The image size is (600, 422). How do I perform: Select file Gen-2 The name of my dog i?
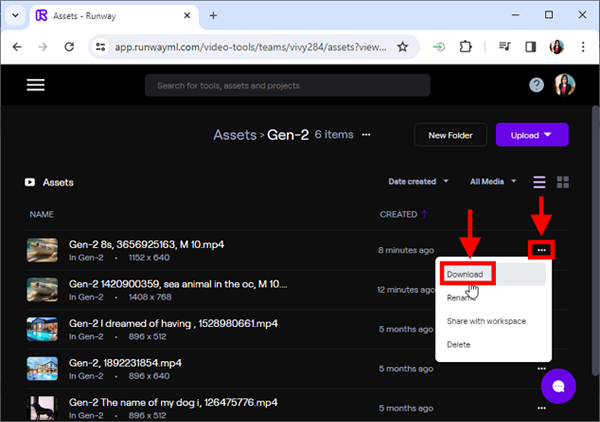pyautogui.click(x=173, y=402)
